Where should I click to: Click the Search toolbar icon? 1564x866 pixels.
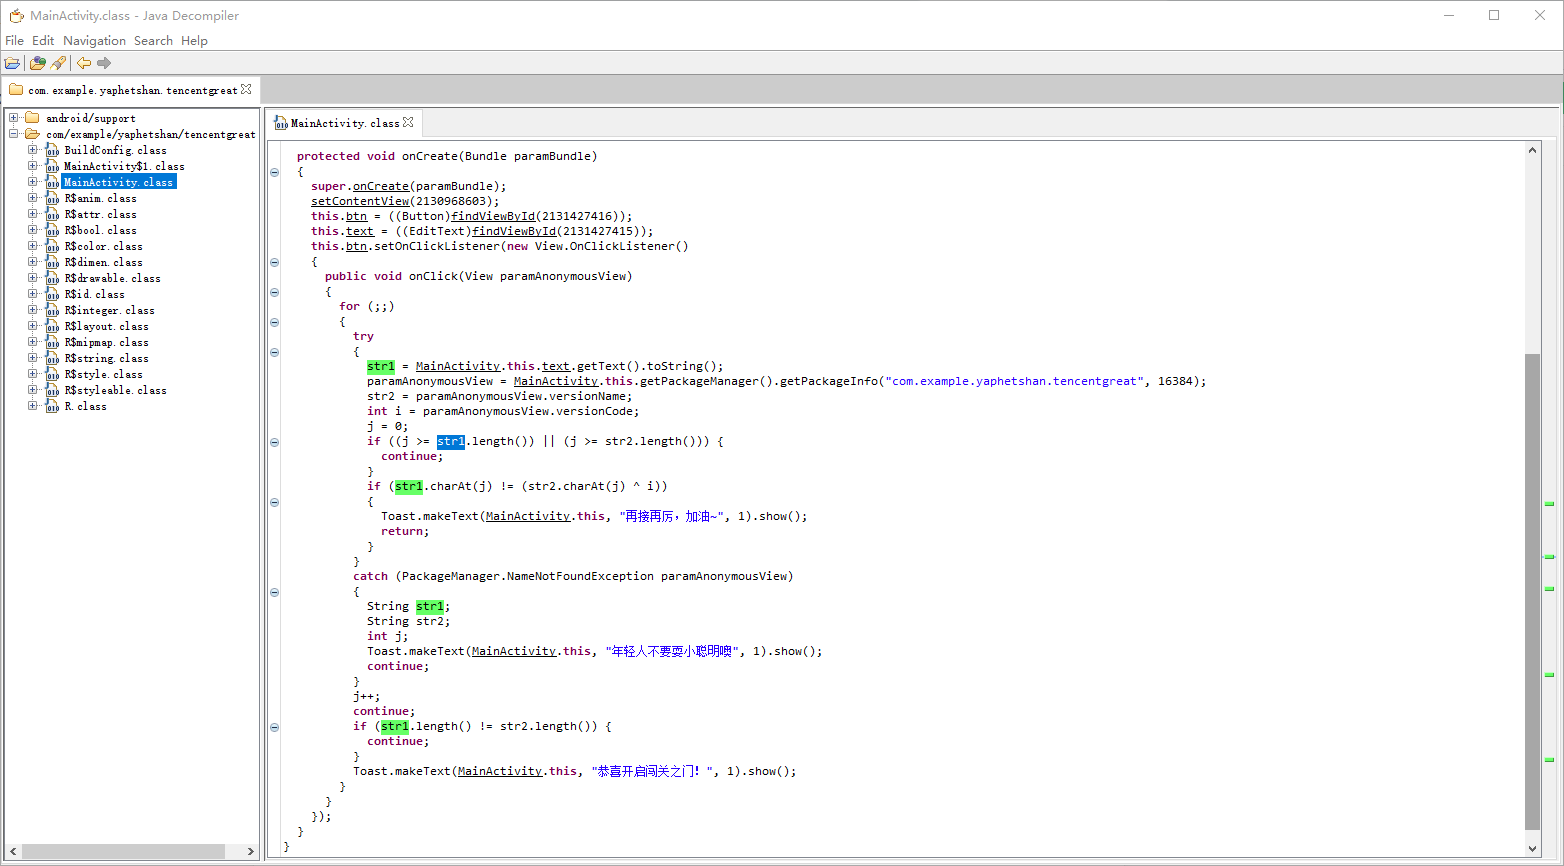(x=58, y=63)
